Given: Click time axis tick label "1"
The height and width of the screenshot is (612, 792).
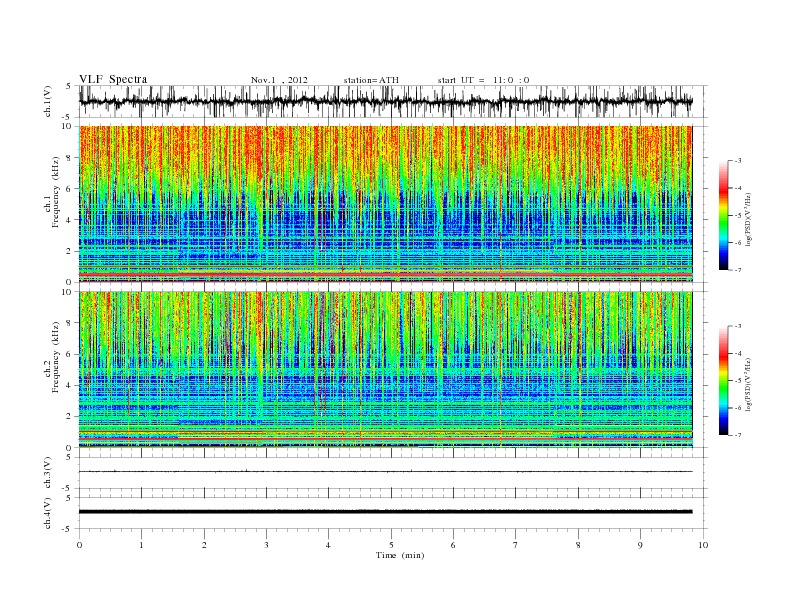Looking at the screenshot, I should (x=141, y=545).
